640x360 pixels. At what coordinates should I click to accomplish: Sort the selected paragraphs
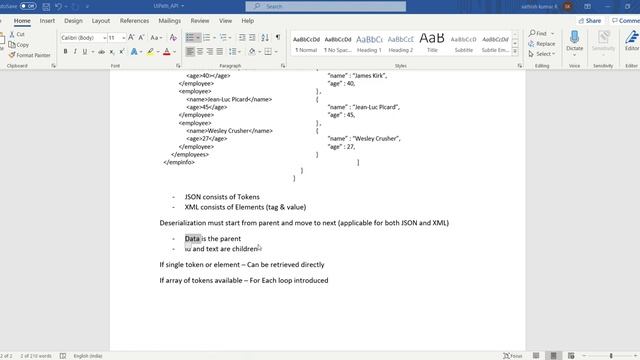[x=265, y=38]
